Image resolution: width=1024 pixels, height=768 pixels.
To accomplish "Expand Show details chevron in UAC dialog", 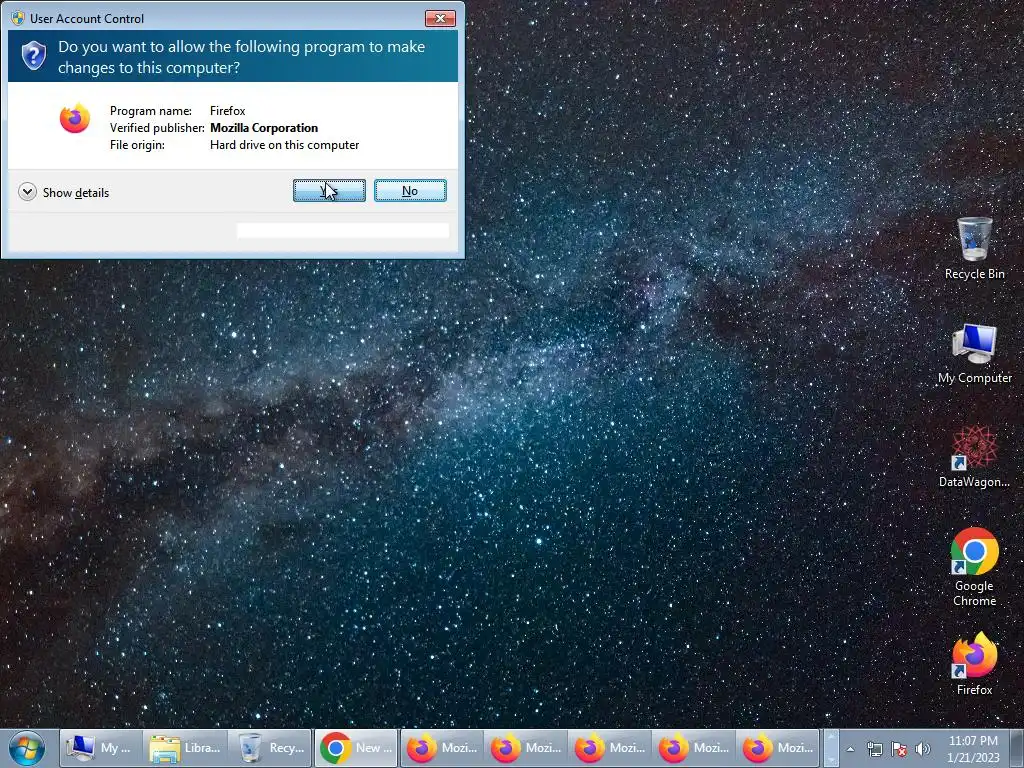I will pos(27,192).
